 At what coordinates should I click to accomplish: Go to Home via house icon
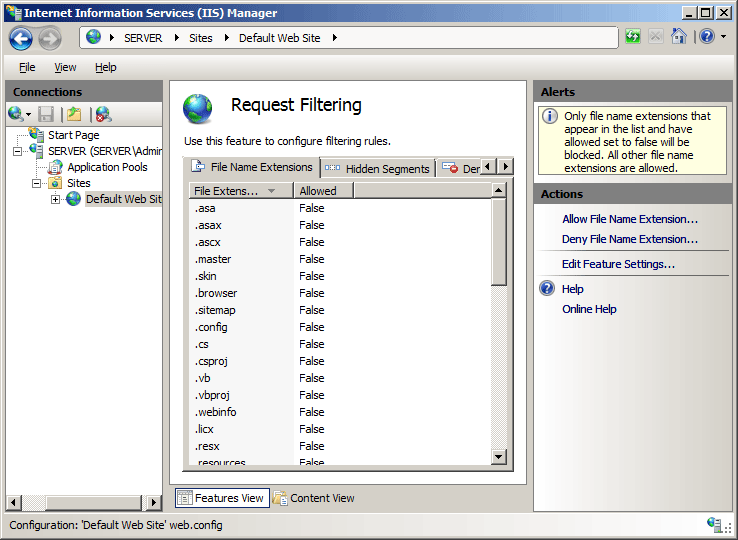(x=678, y=36)
